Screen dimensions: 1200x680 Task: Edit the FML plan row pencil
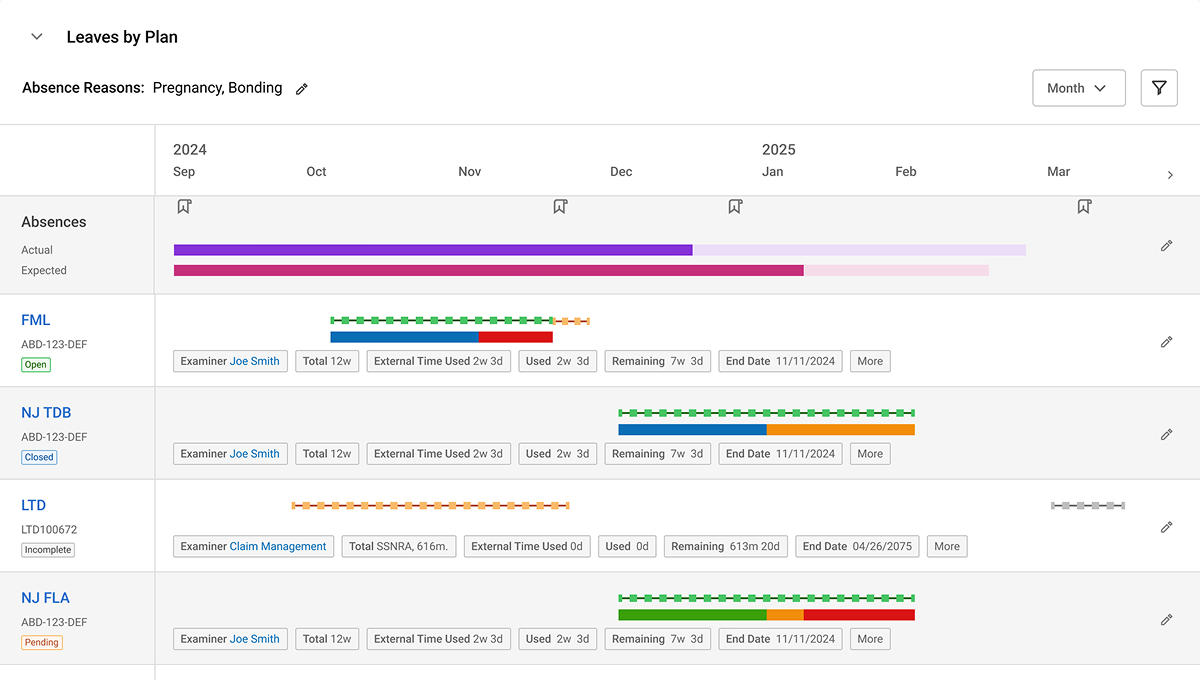coord(1166,342)
